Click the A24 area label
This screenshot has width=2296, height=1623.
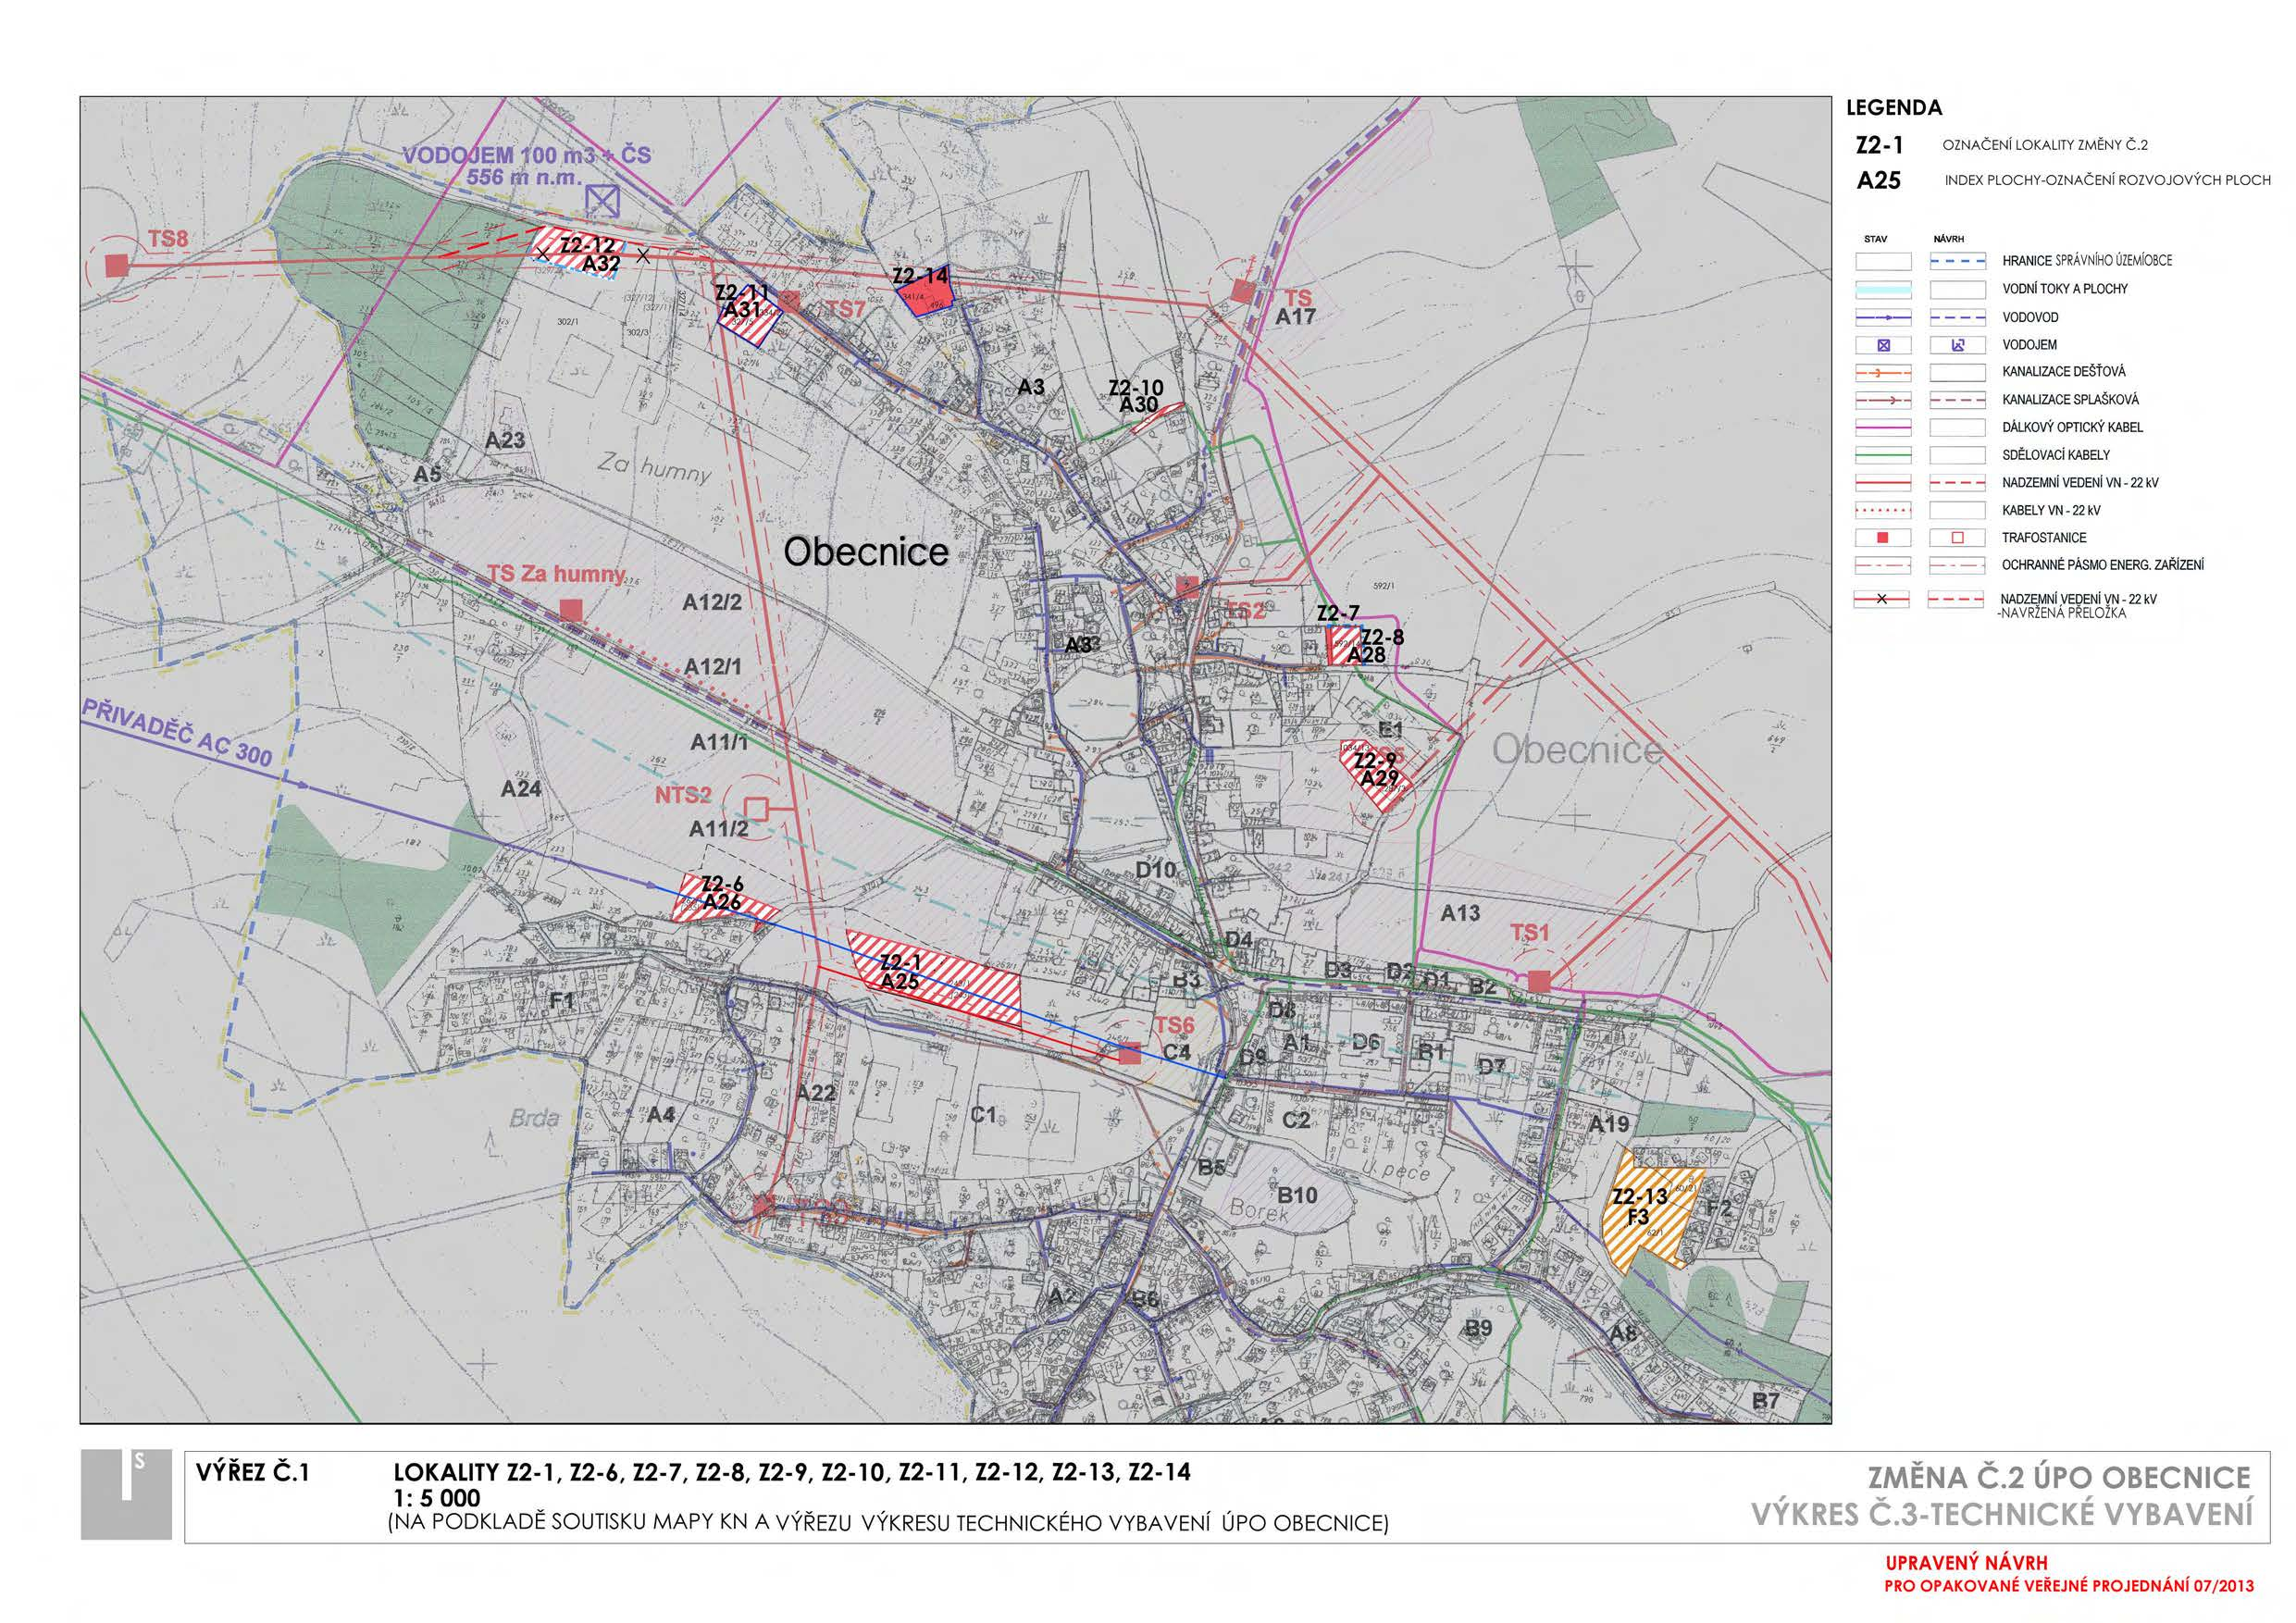(x=521, y=789)
